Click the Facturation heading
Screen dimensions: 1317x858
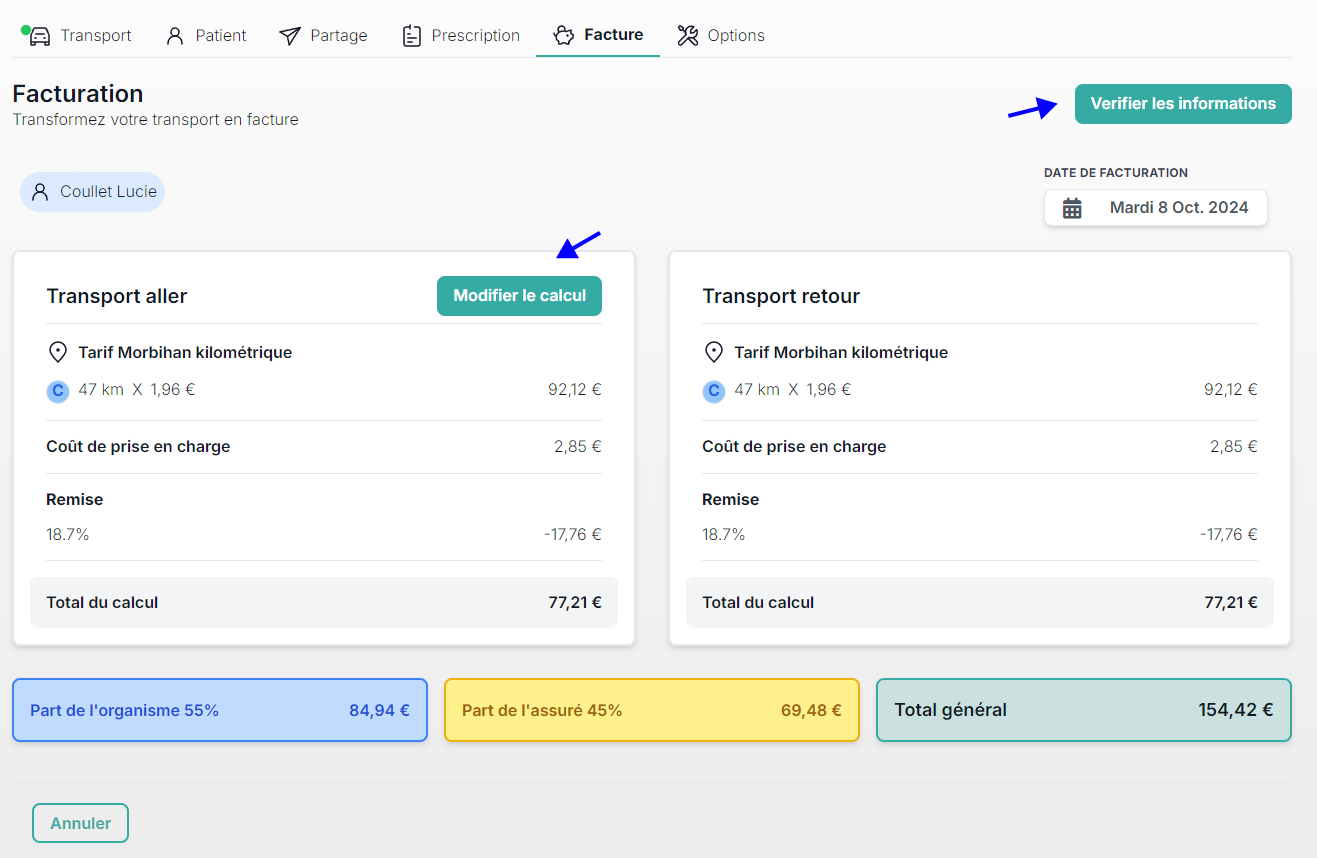coord(78,94)
